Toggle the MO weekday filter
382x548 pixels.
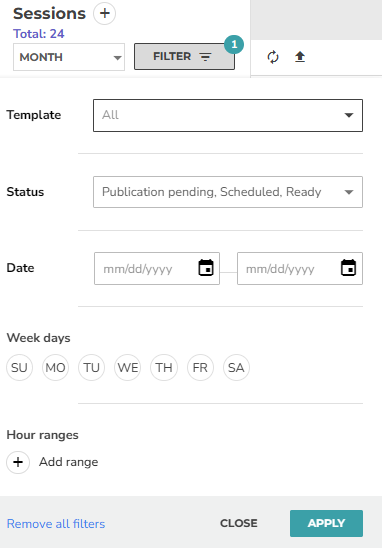[55, 367]
